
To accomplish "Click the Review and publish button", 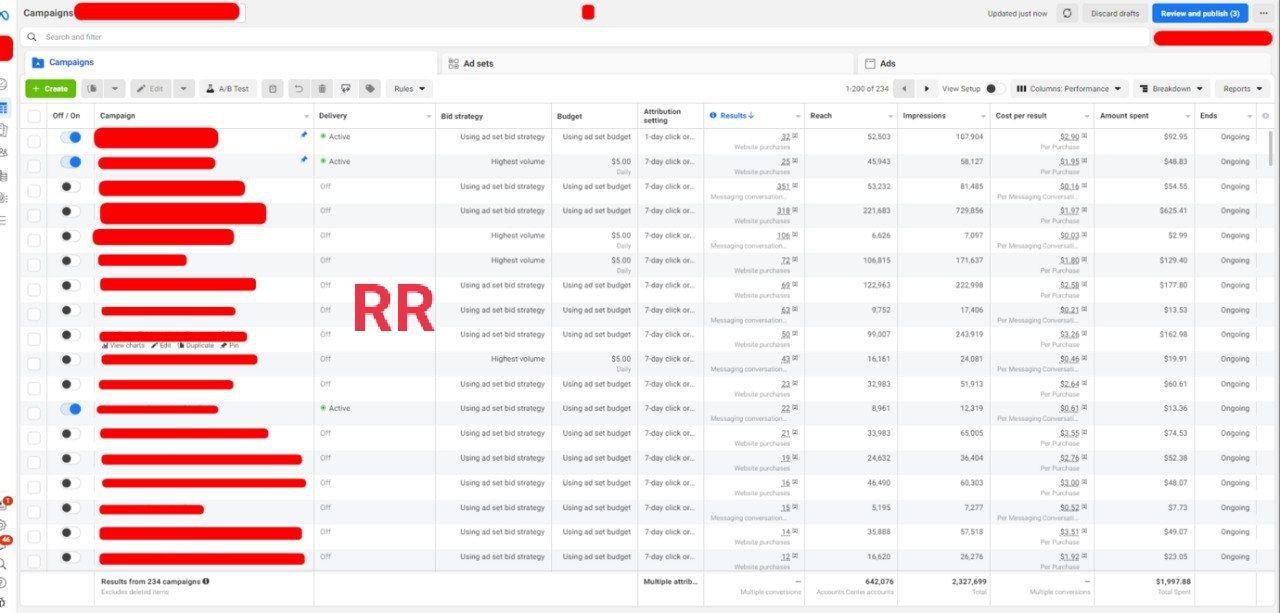I will point(1200,13).
